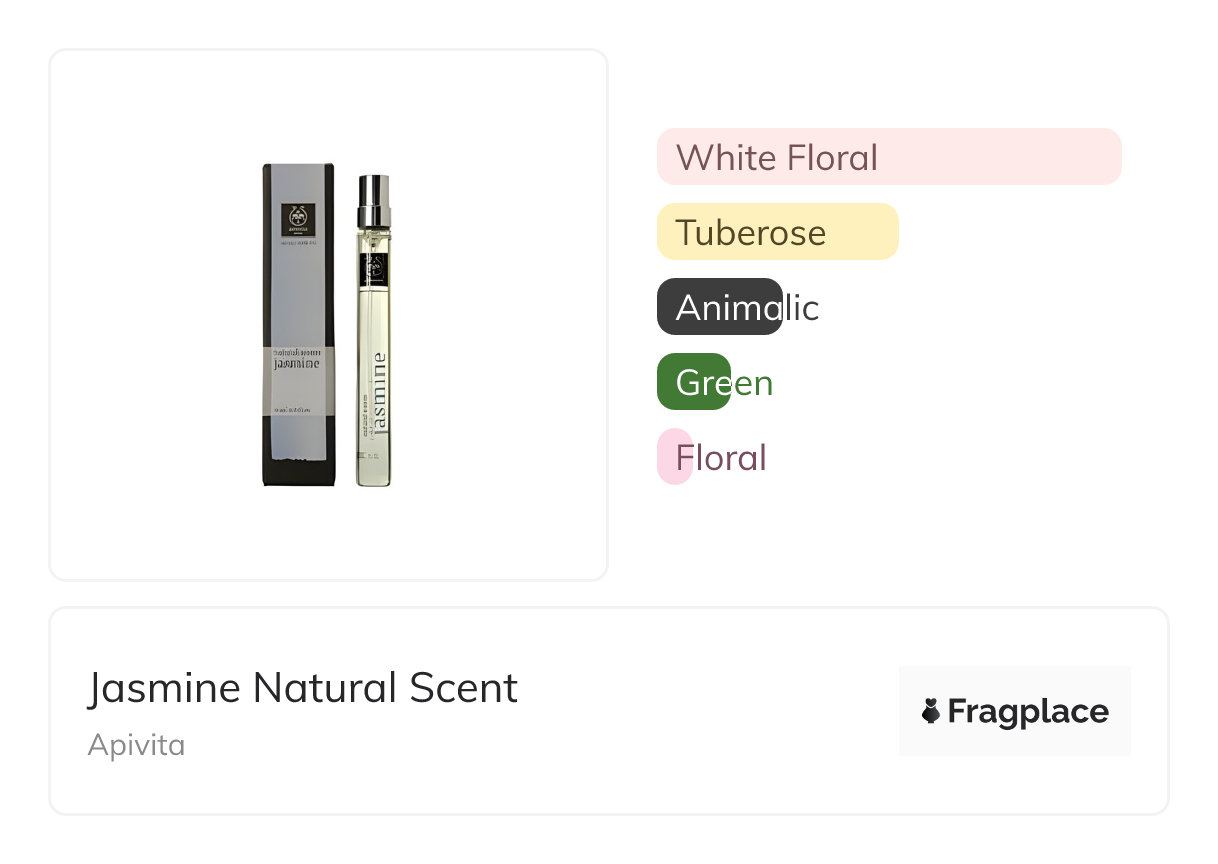Click the grey Fragplace badge background
The width and height of the screenshot is (1218, 864).
point(1014,680)
